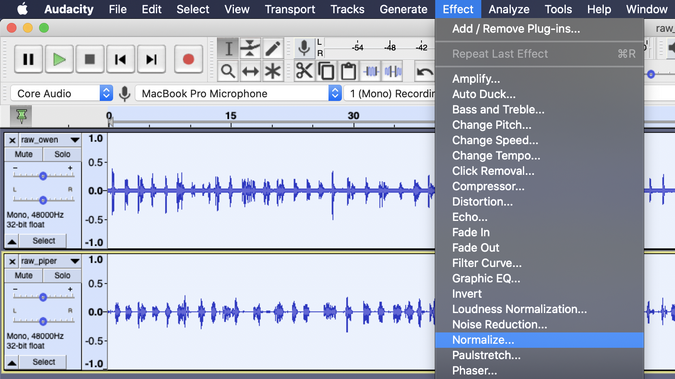This screenshot has width=675, height=379.
Task: Click Select button on raw_owen track
Action: [x=43, y=241]
